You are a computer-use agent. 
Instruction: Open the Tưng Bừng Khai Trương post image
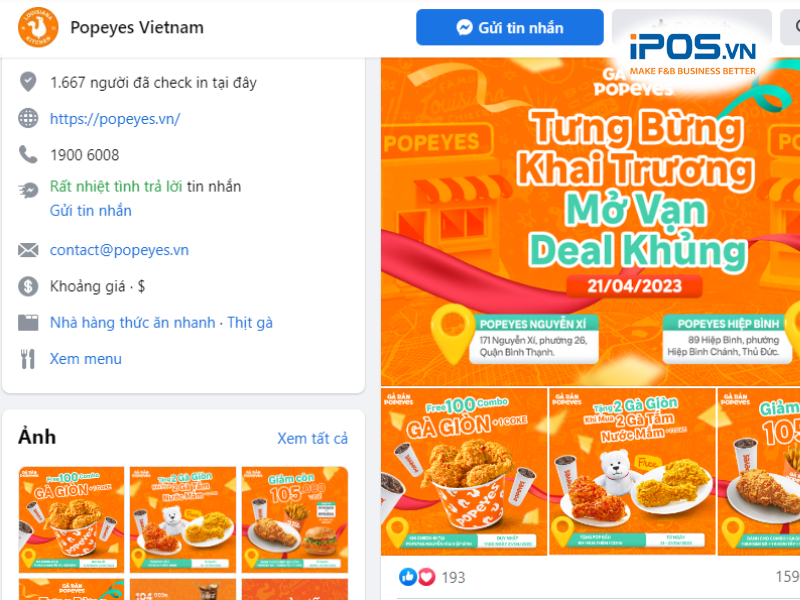590,222
